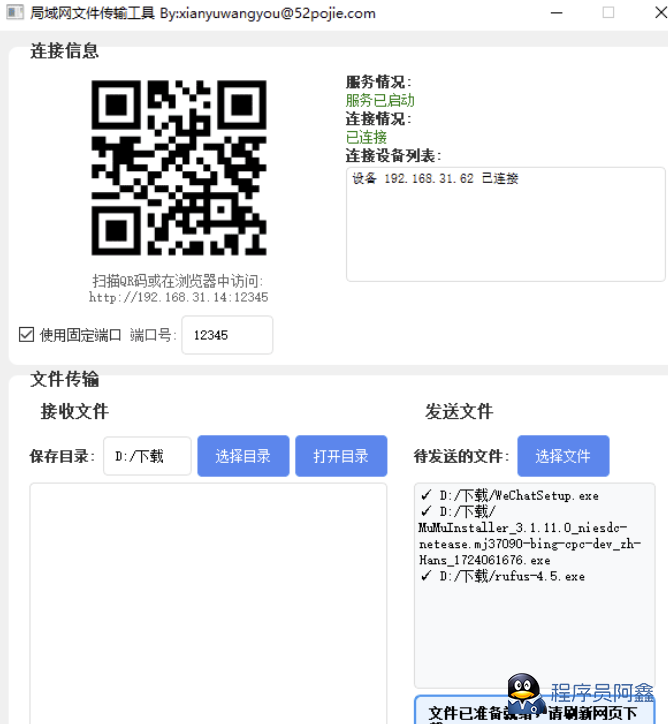Click the green 已连接 status text
The image size is (668, 724).
click(366, 137)
